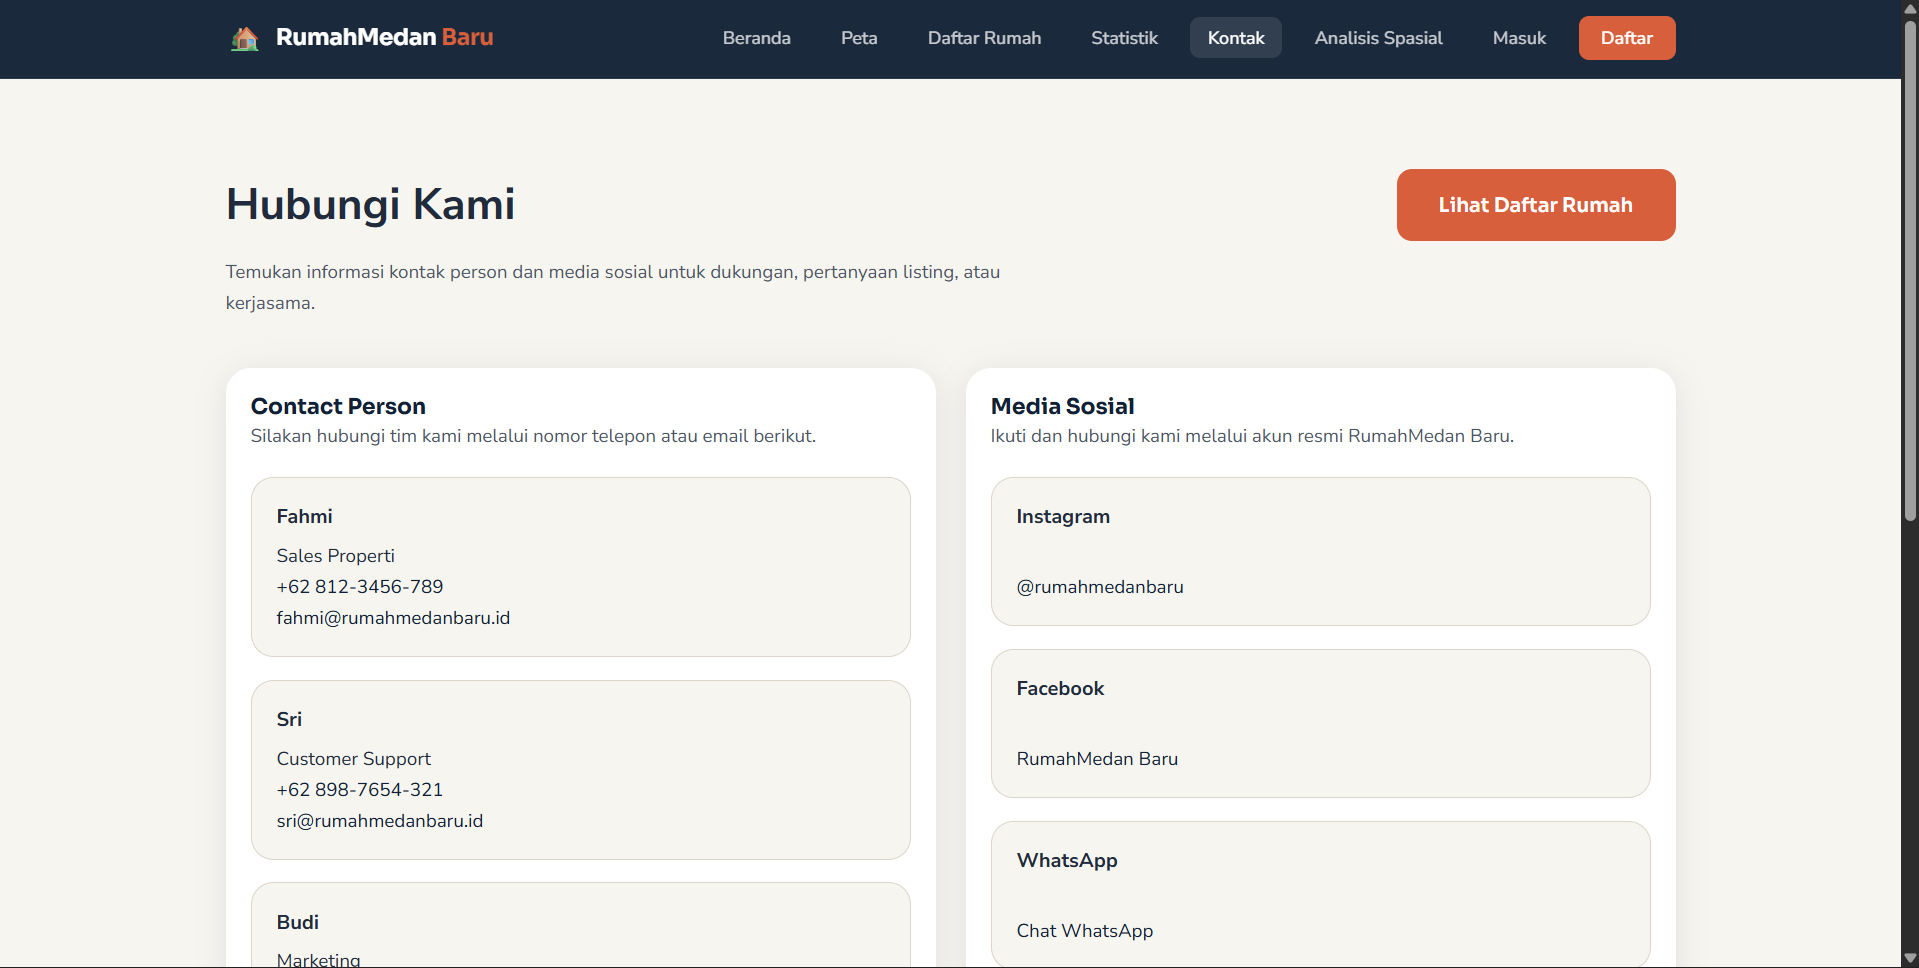Open the WhatsApp card heading

[x=1067, y=861]
